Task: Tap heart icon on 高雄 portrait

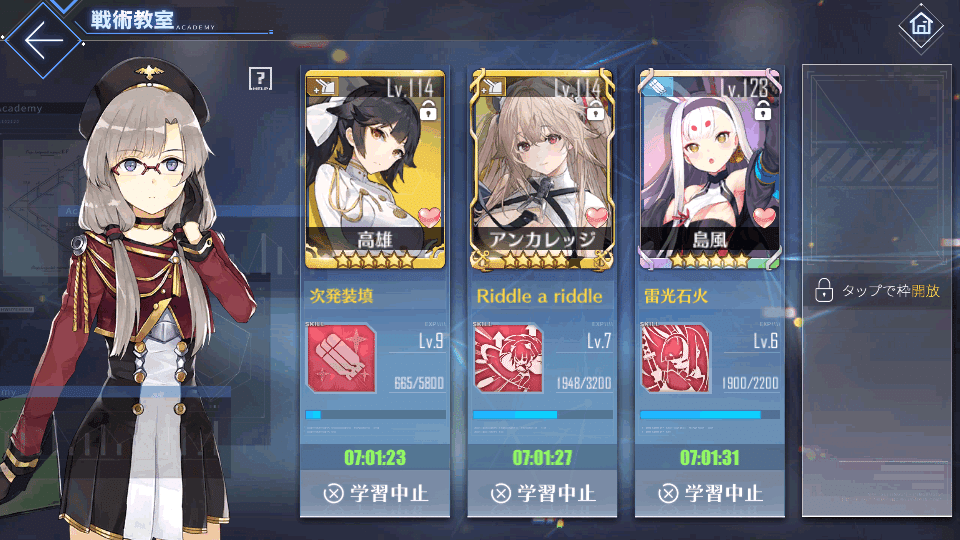Action: (429, 217)
